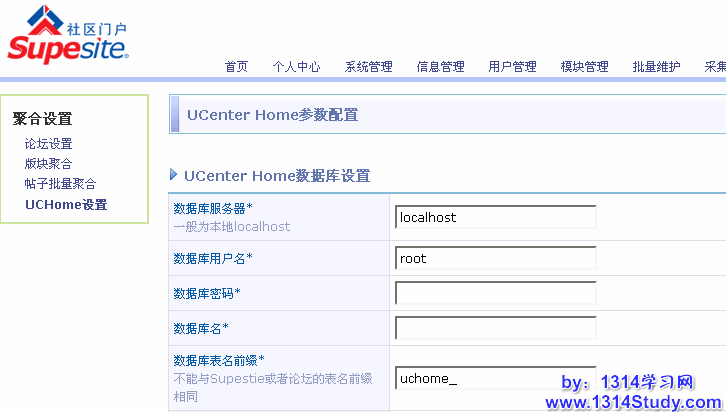This screenshot has width=726, height=412.
Task: Click the Supesite logo
Action: 68,35
